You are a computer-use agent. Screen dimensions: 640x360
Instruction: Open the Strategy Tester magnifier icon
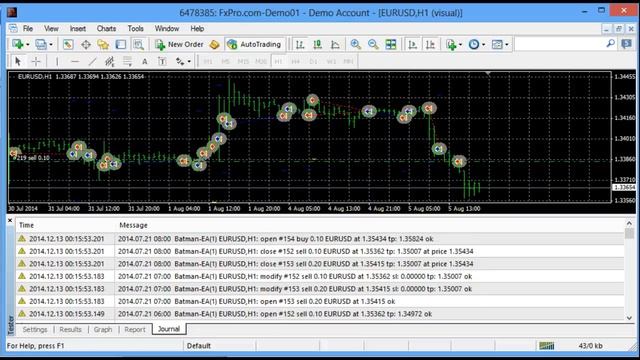[x=138, y=44]
